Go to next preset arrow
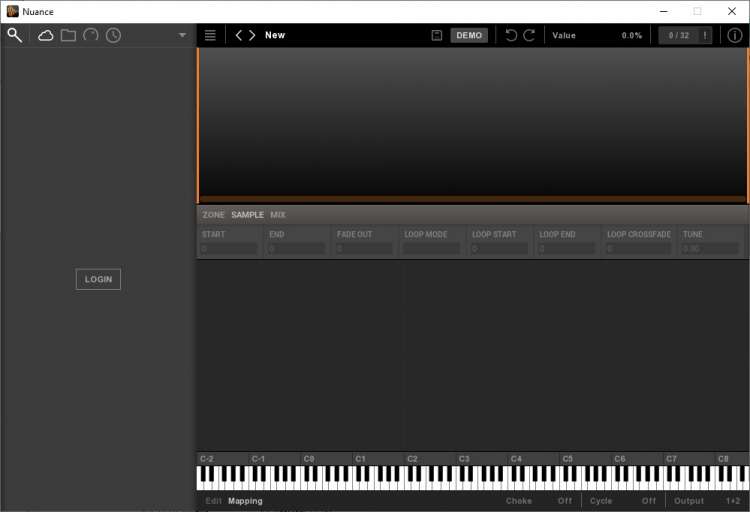The image size is (750, 512). click(x=252, y=35)
